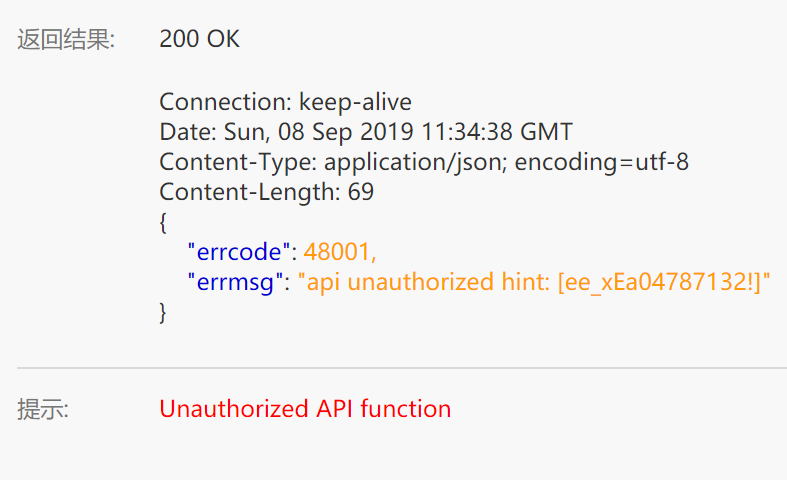Click the opening curly brace of JSON
This screenshot has height=480, width=787.
(x=164, y=222)
